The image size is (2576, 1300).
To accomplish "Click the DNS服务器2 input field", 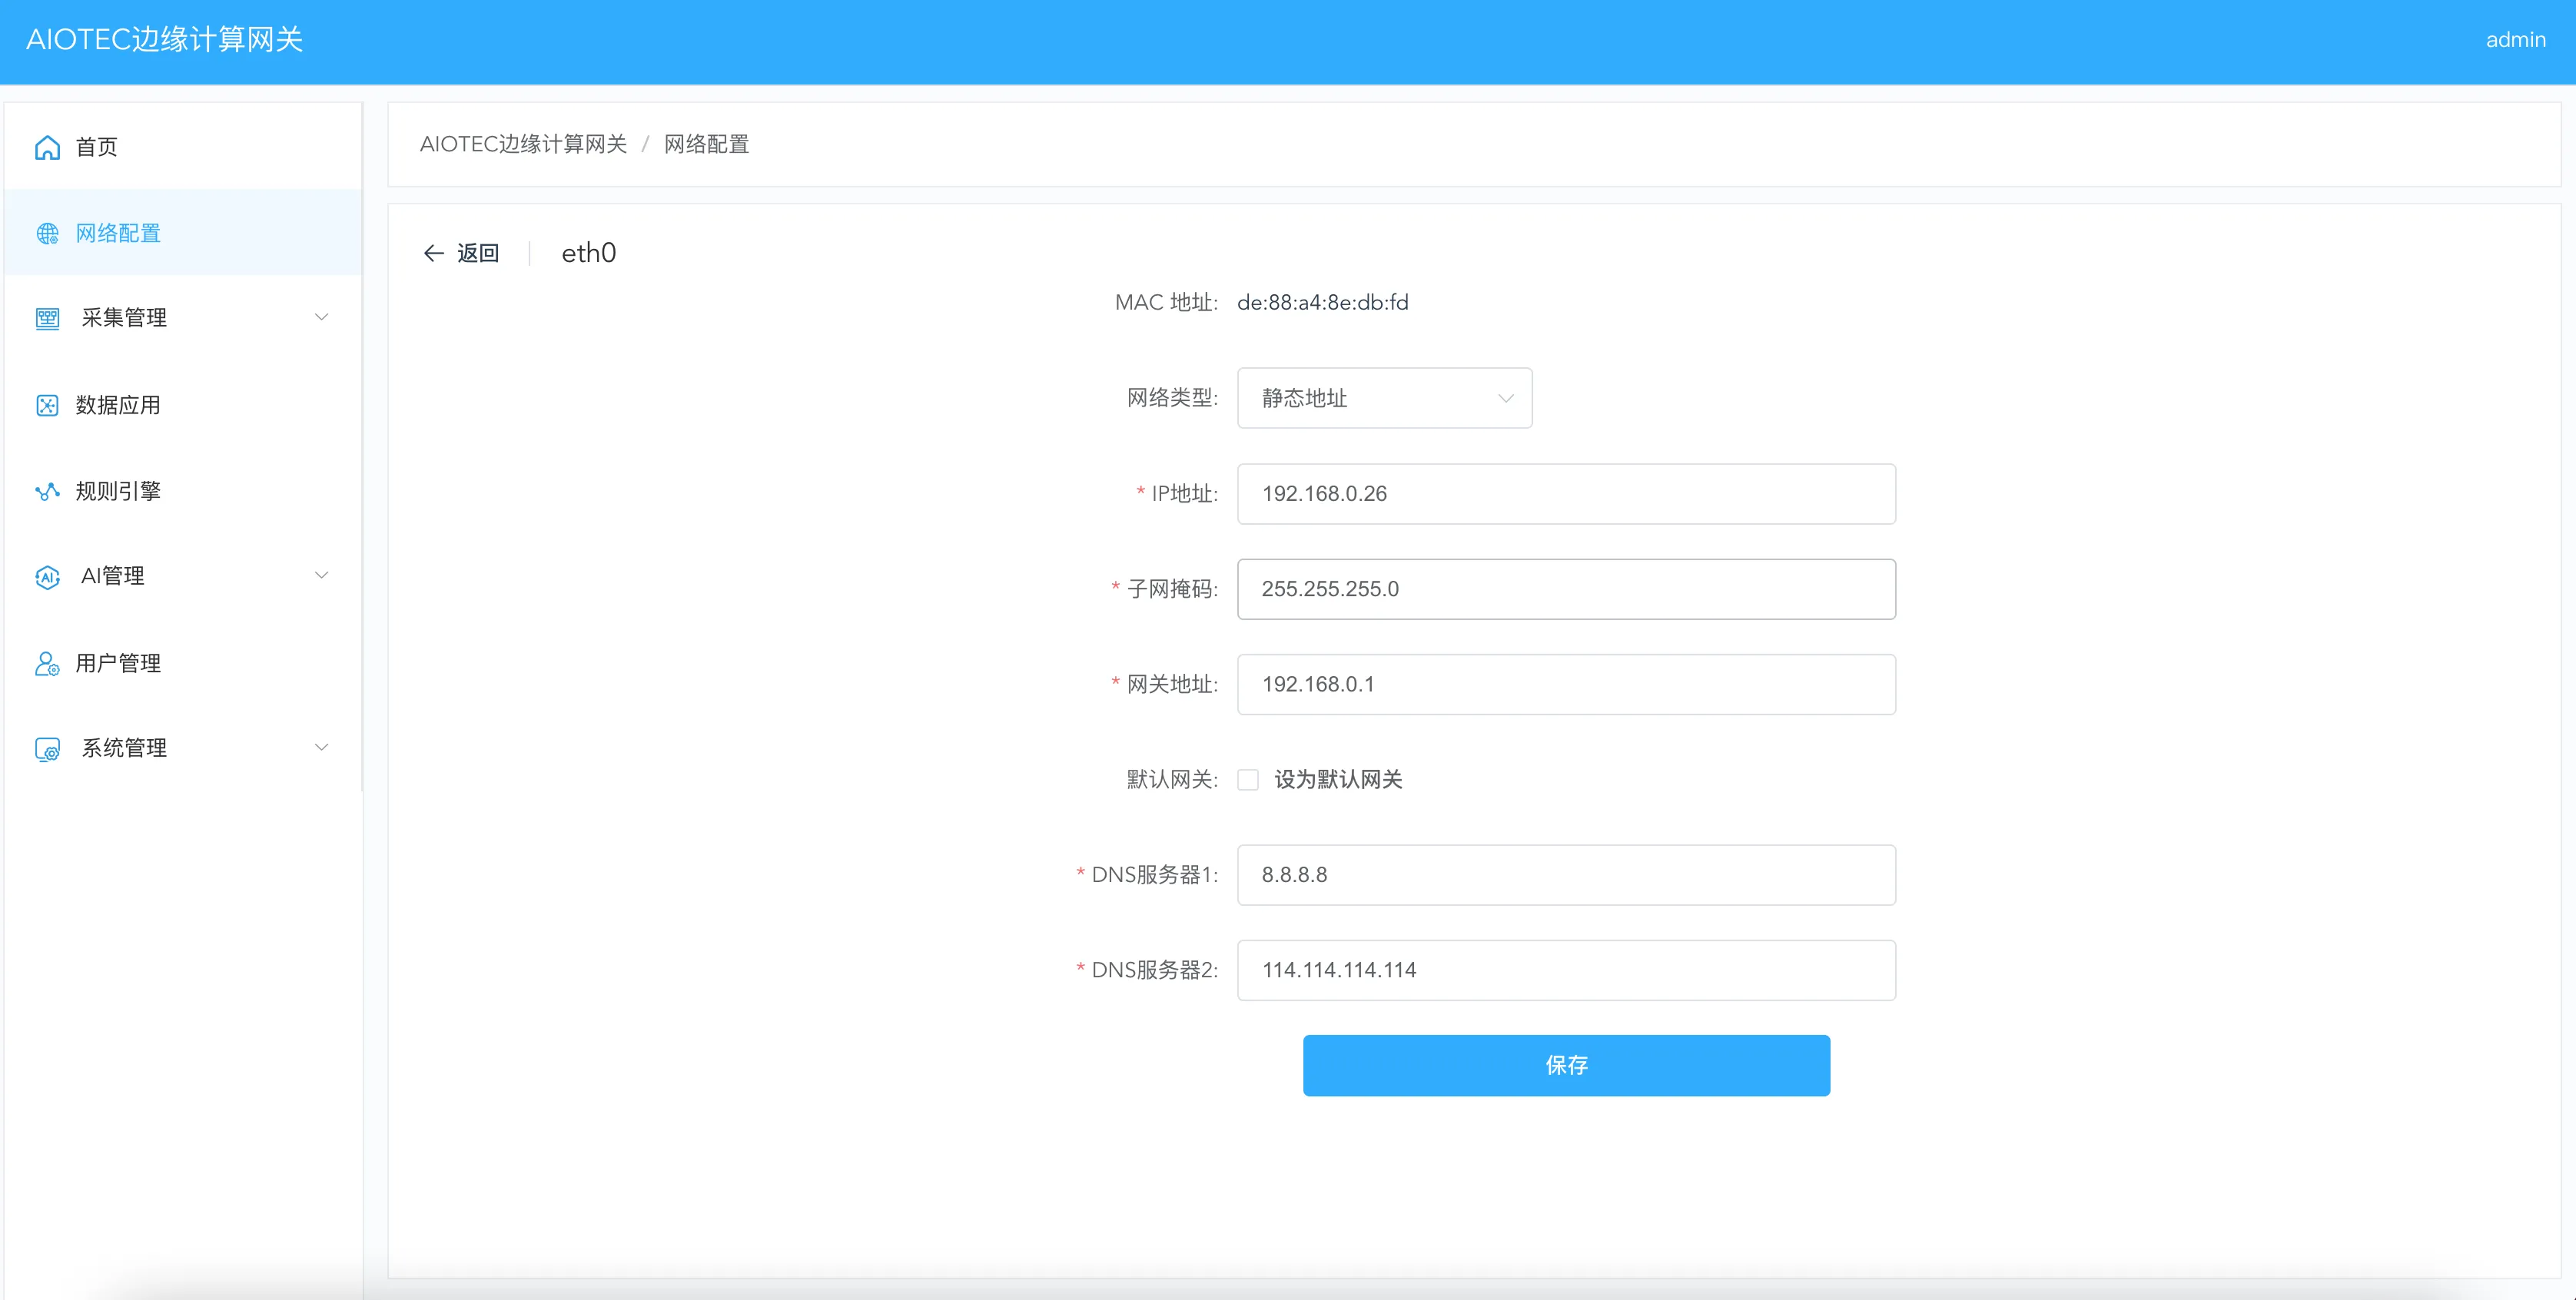I will [x=1565, y=969].
